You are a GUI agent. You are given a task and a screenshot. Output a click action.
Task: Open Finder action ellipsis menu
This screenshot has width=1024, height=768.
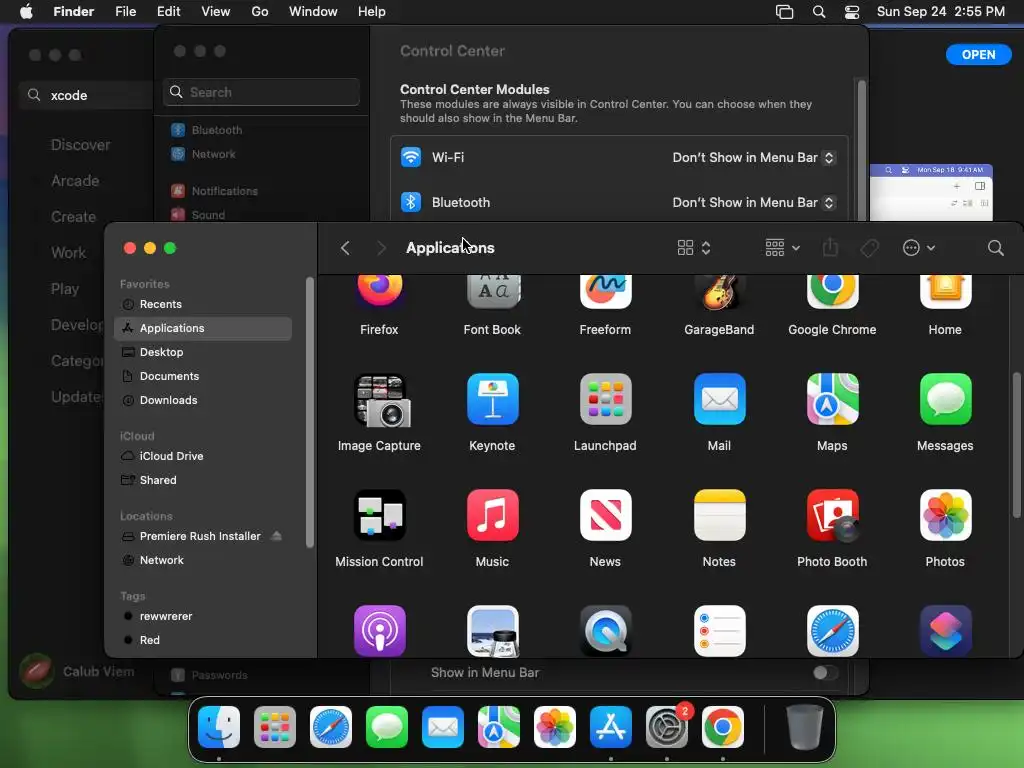point(919,248)
